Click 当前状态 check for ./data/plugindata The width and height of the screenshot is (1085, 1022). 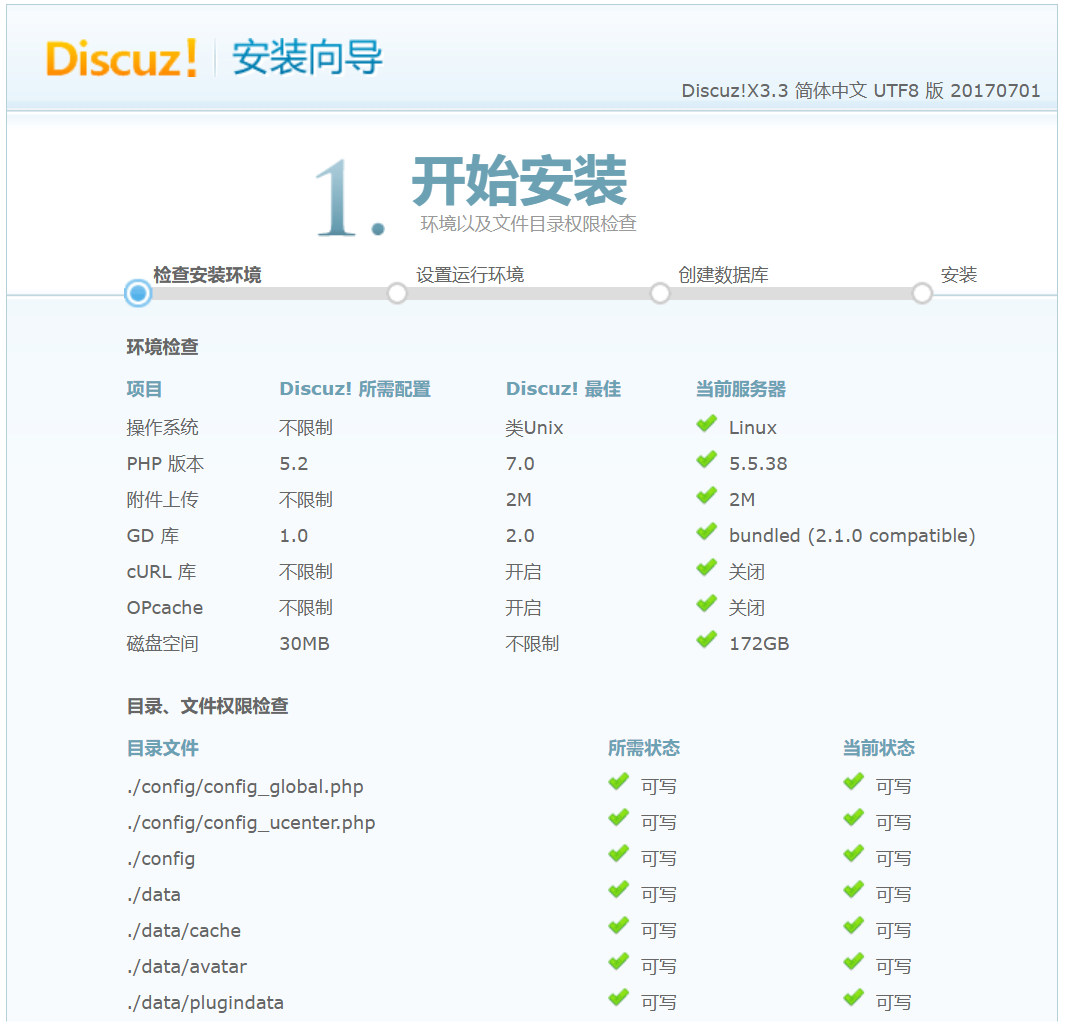[x=854, y=998]
